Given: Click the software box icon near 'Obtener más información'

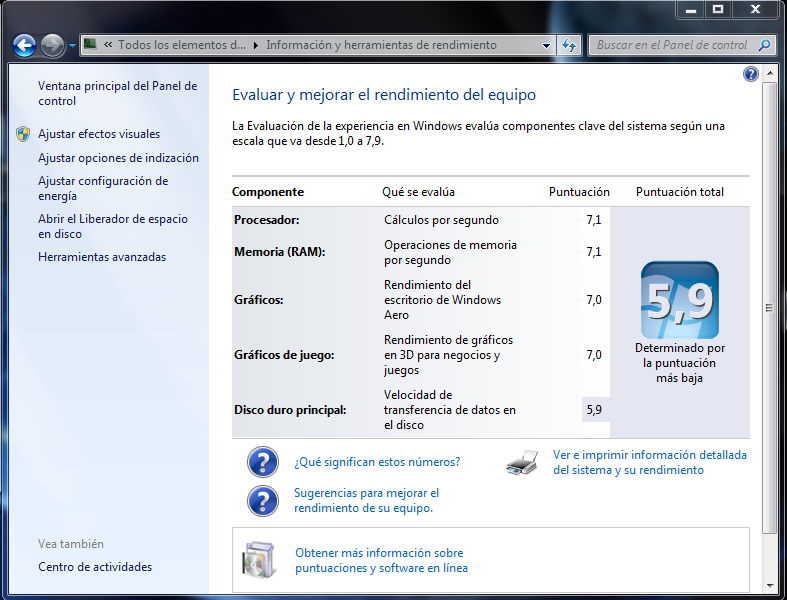Looking at the screenshot, I should [258, 560].
